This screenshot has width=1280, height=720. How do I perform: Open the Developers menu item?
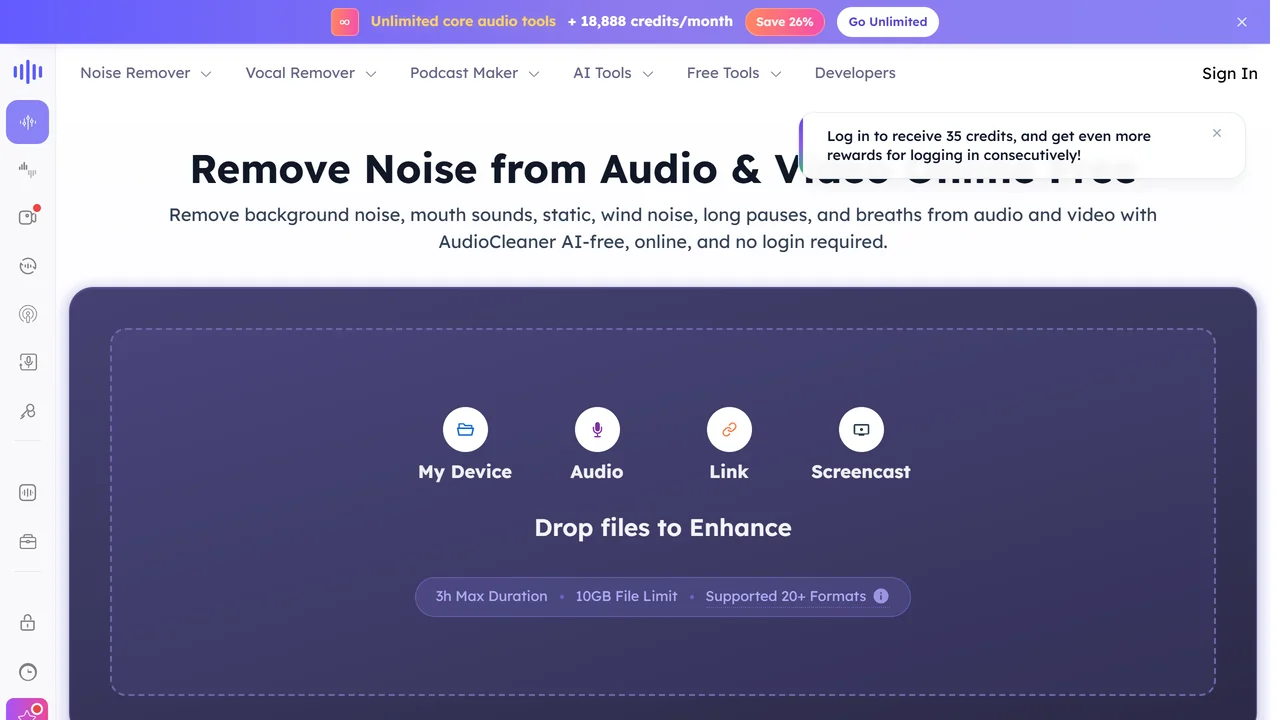(x=855, y=73)
